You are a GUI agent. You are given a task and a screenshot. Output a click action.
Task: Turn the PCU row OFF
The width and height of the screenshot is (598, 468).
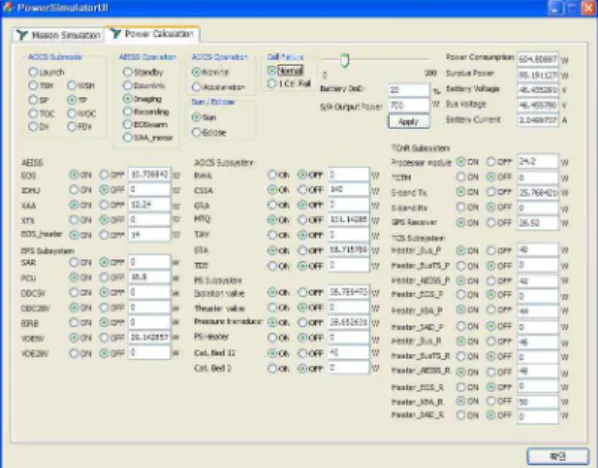pos(104,277)
